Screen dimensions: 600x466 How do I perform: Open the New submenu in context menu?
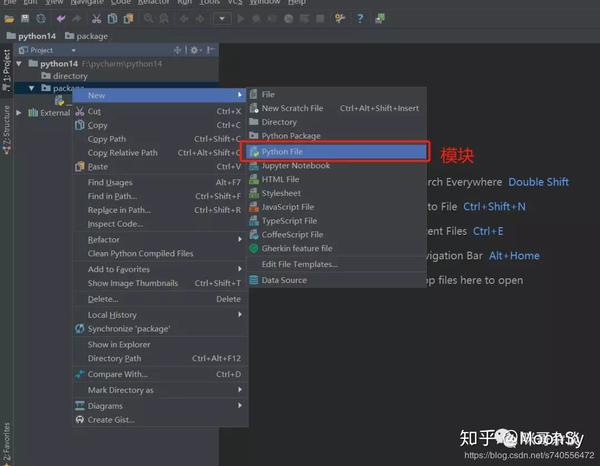point(159,95)
